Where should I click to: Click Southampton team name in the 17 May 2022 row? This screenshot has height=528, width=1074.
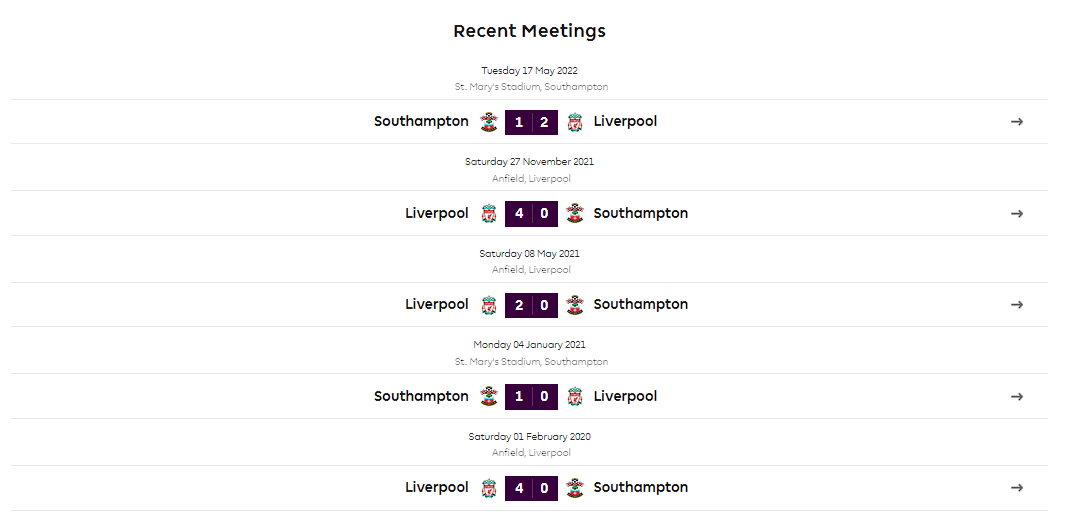coord(421,122)
